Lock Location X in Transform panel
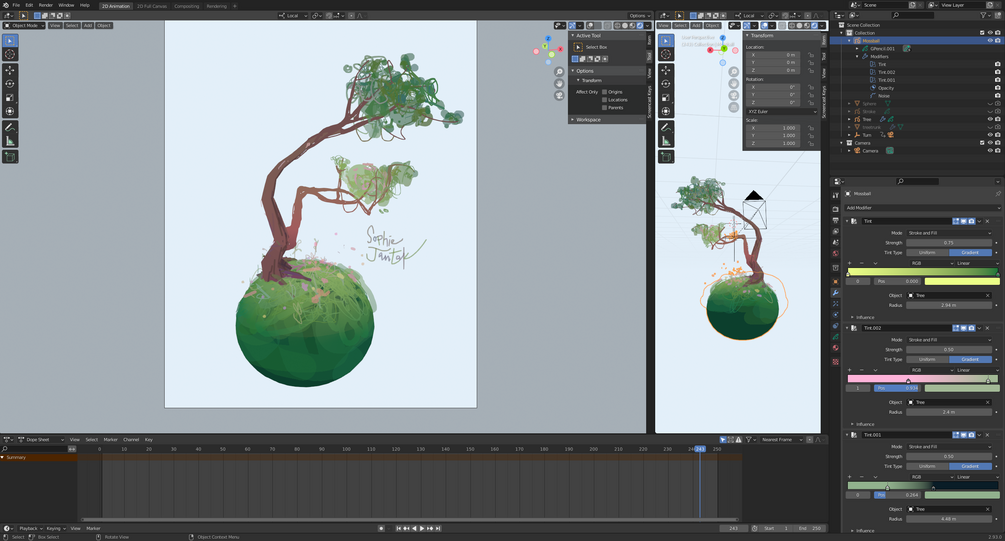Viewport: 1005px width, 541px height. click(x=811, y=54)
